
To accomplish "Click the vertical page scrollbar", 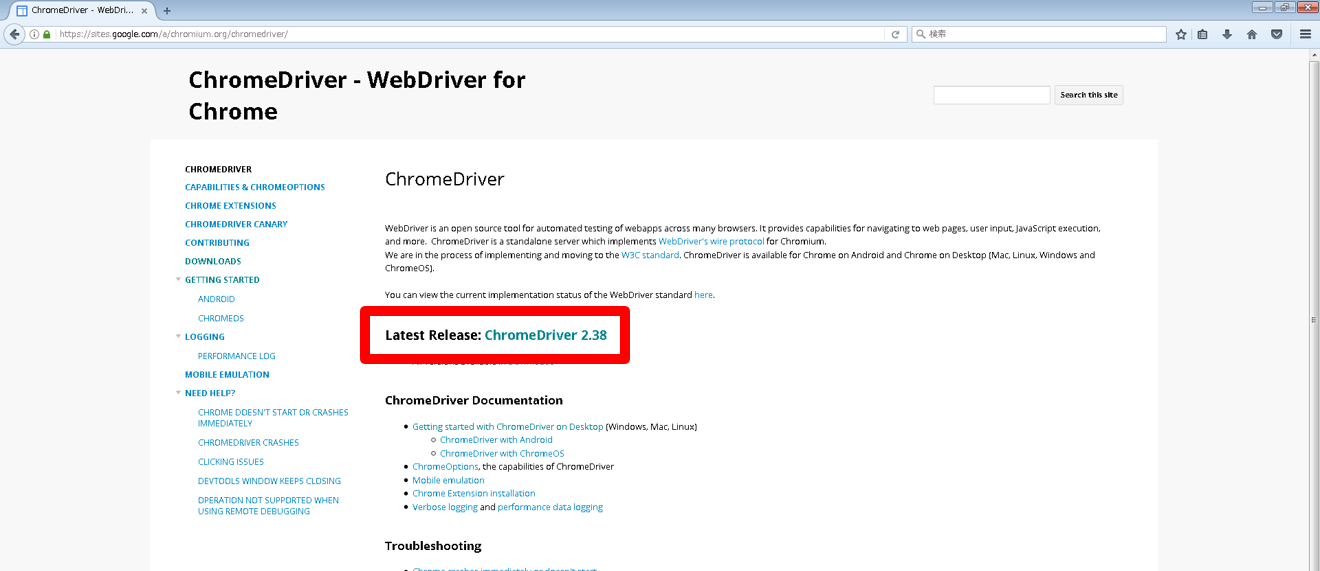I will (1314, 320).
